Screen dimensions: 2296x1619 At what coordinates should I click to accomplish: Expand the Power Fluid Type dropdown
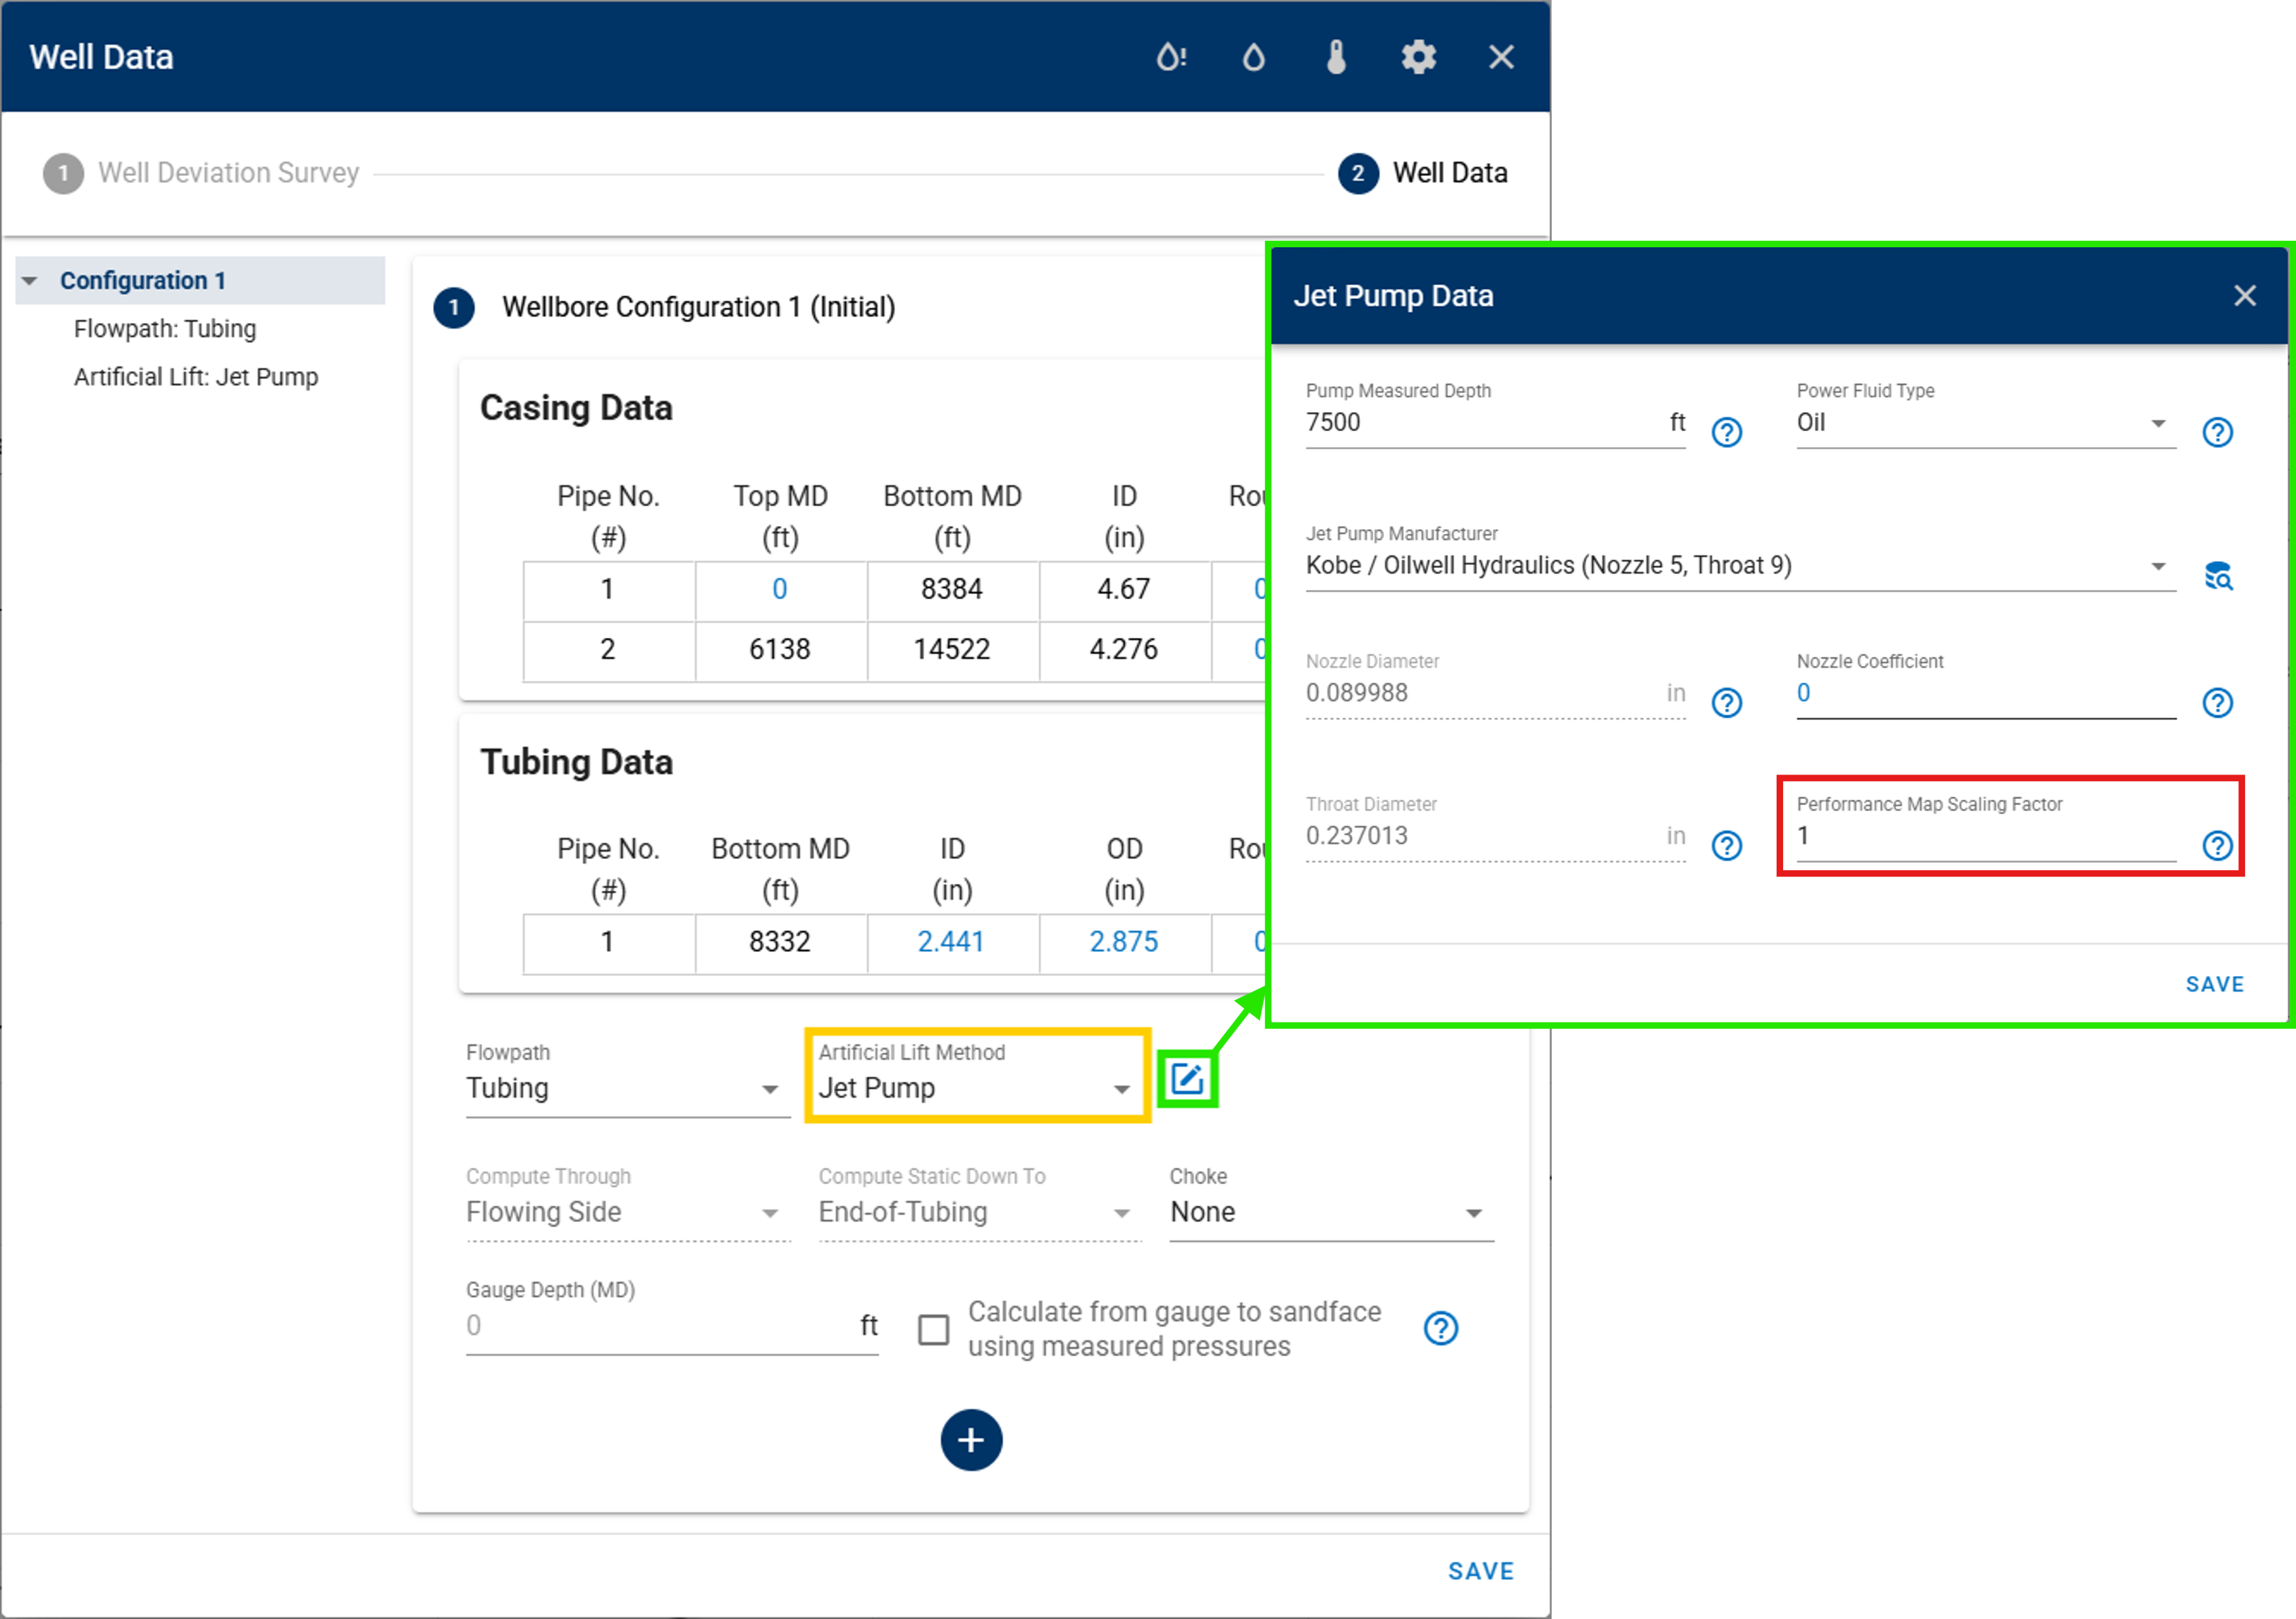coord(1985,423)
